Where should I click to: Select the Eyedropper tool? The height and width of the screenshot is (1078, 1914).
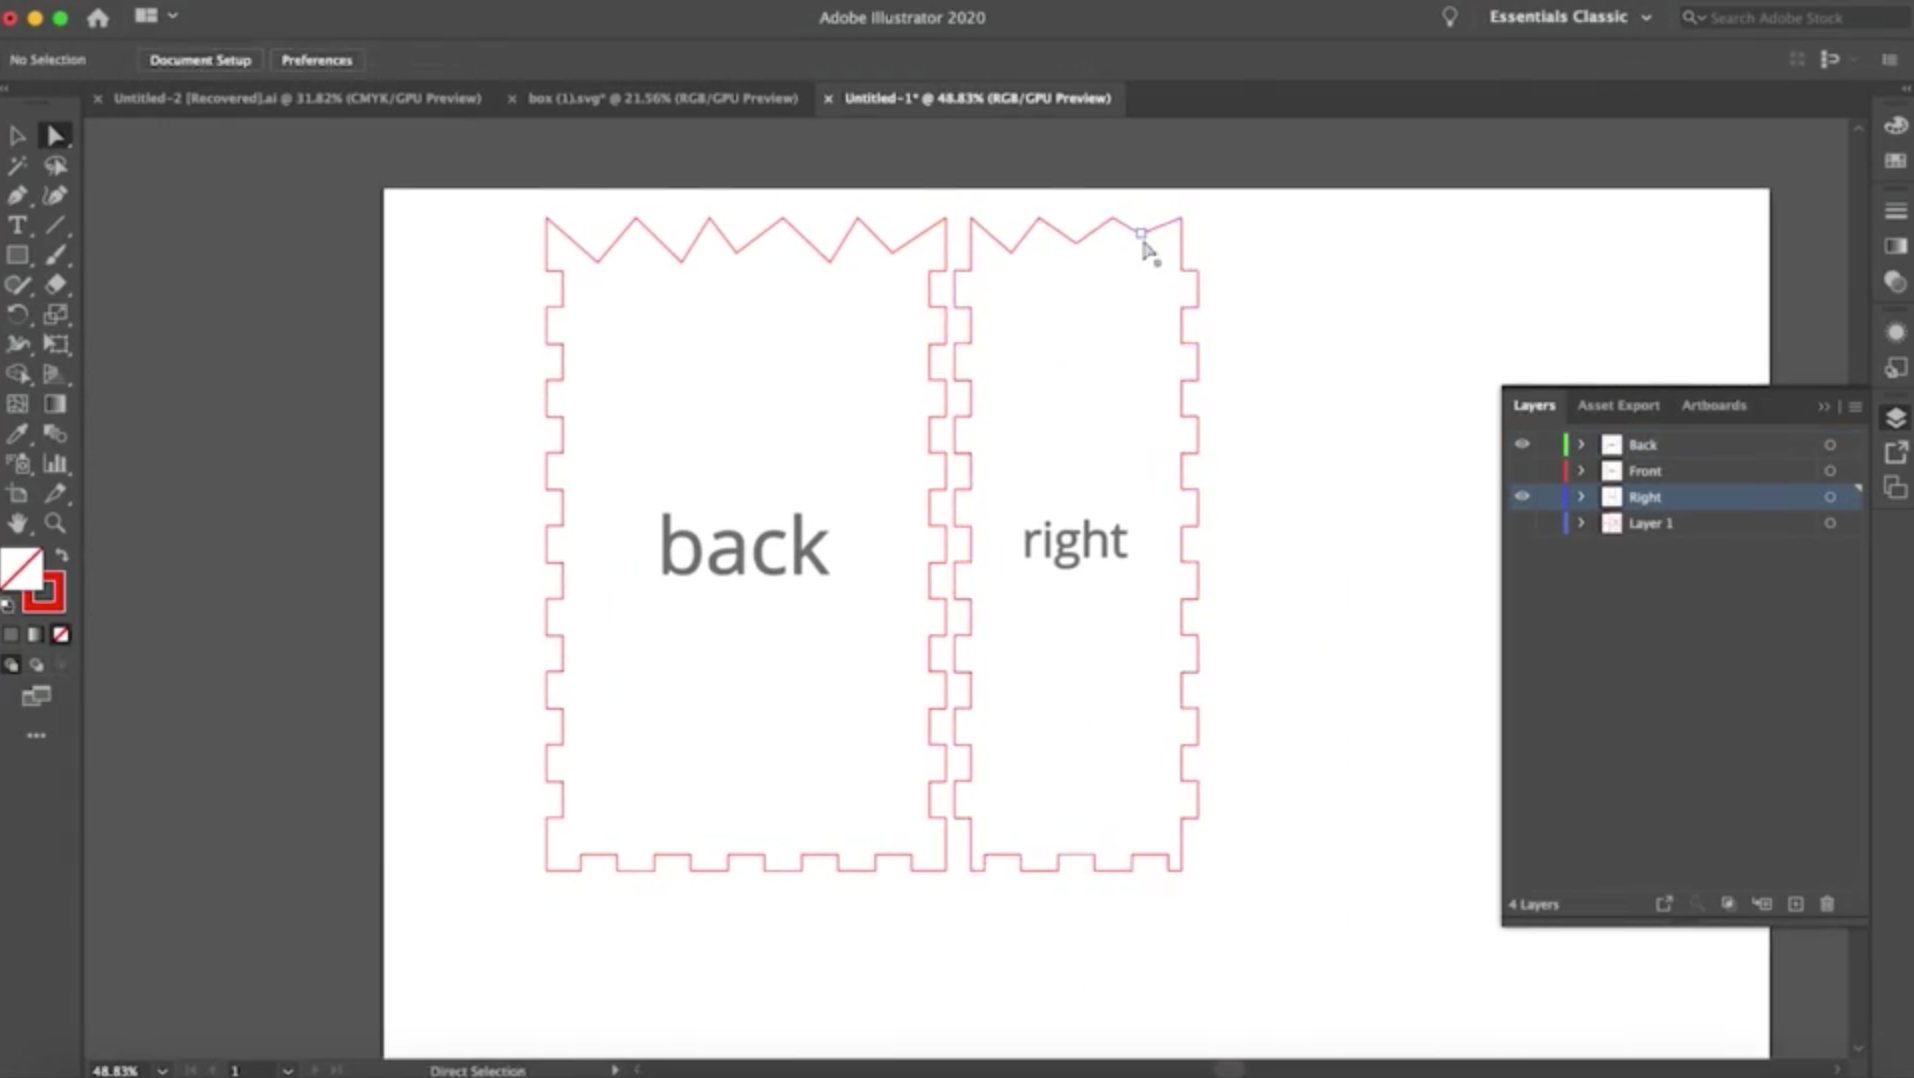[17, 433]
